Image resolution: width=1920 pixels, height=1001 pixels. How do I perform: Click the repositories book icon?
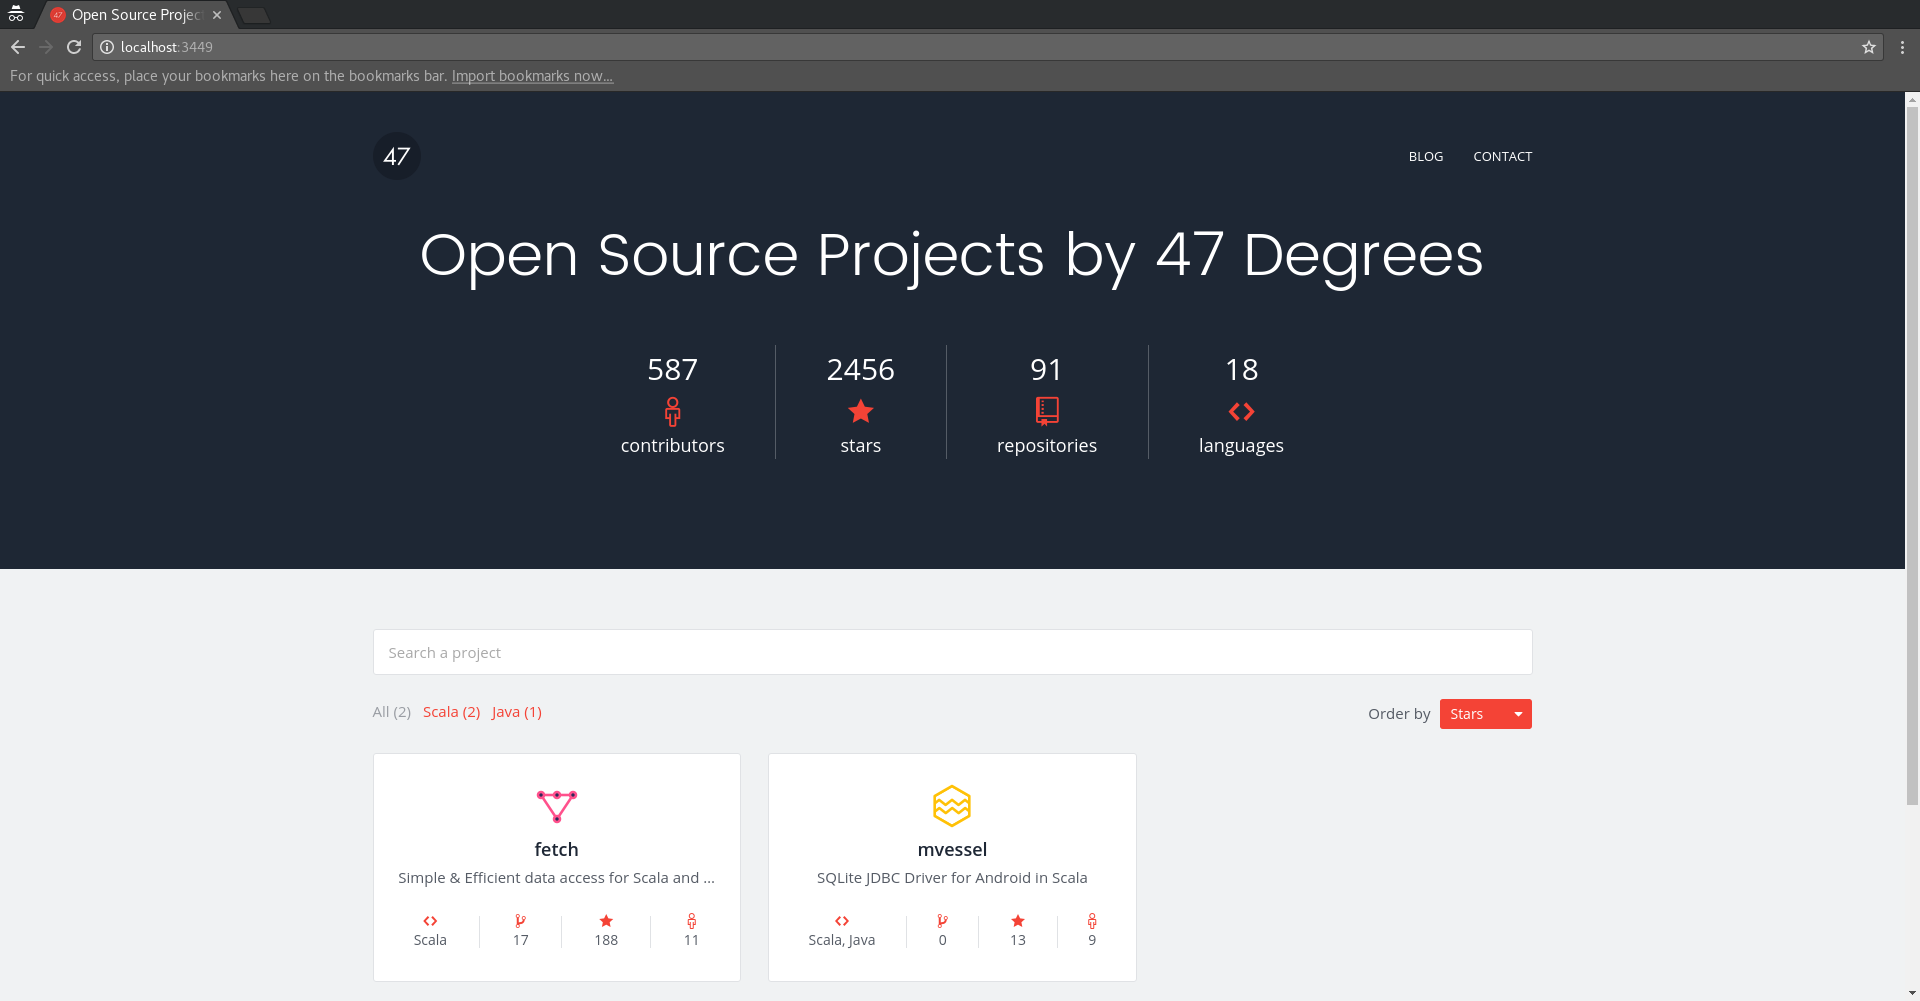coord(1047,411)
